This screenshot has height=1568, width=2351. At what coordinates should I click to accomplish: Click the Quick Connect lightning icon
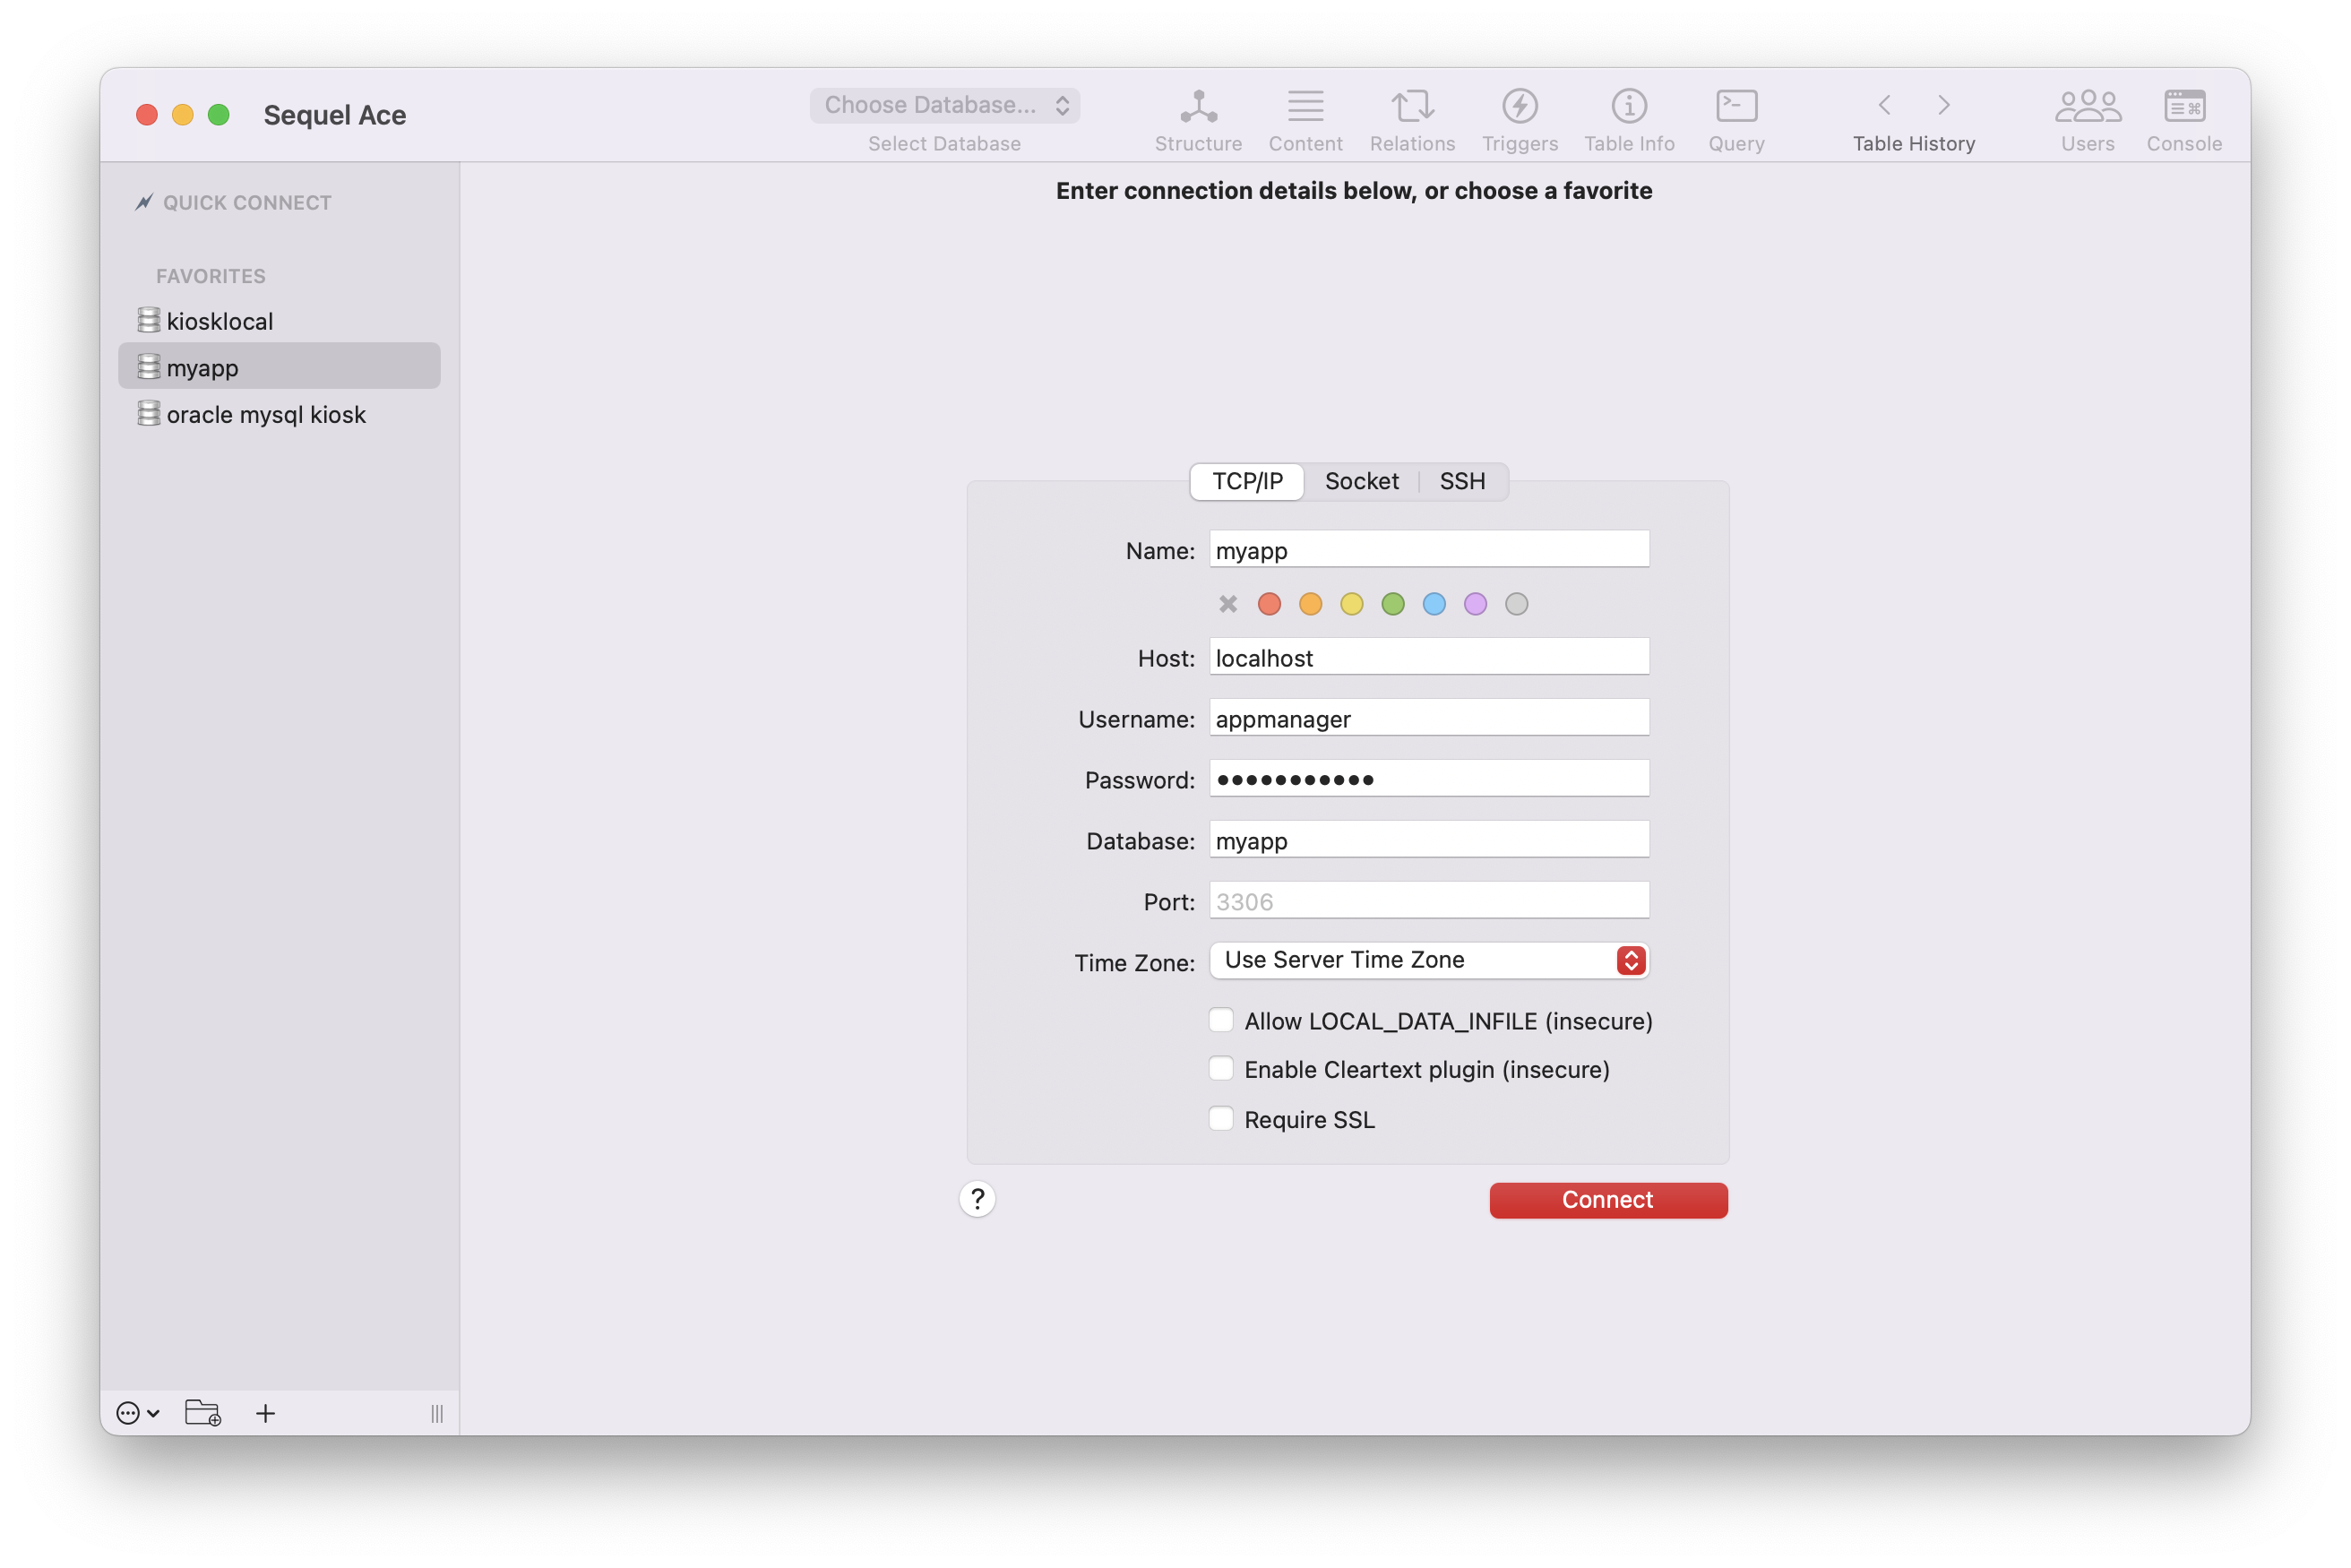coord(144,202)
